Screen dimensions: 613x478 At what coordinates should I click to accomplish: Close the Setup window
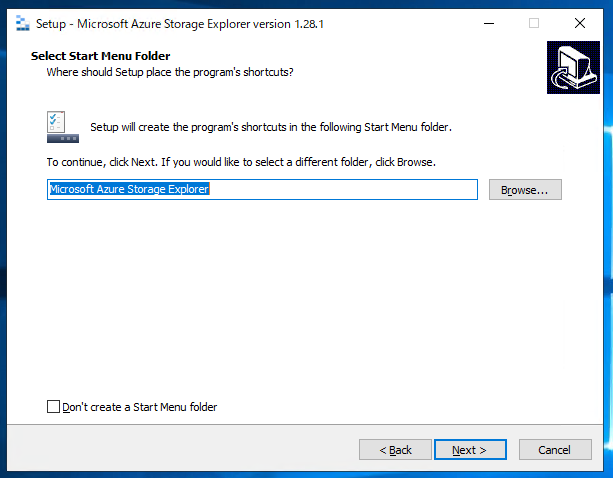[580, 23]
